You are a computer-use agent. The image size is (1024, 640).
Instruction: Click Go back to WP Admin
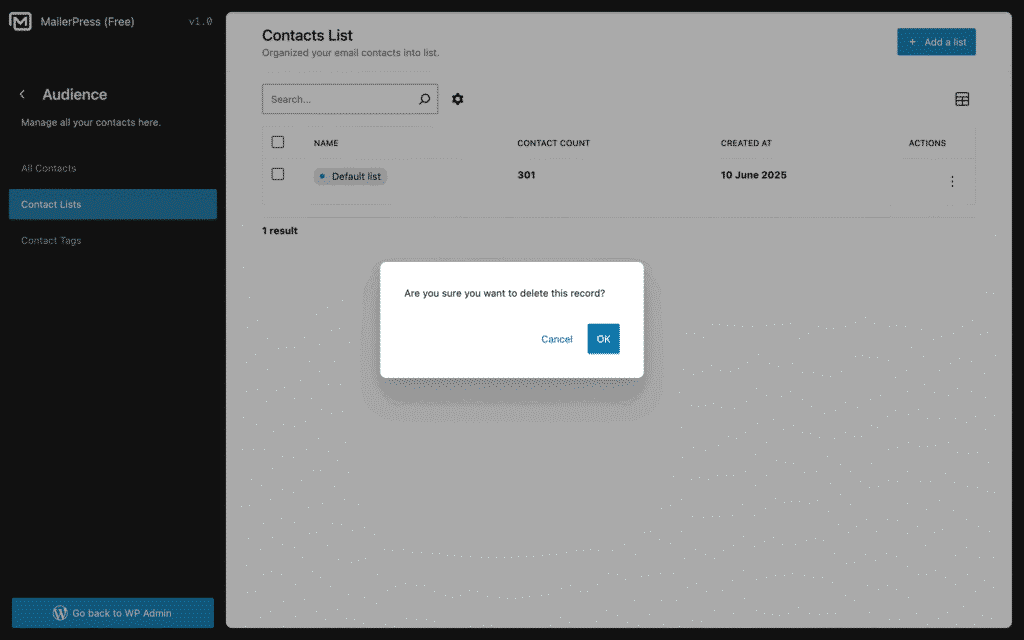pos(112,612)
